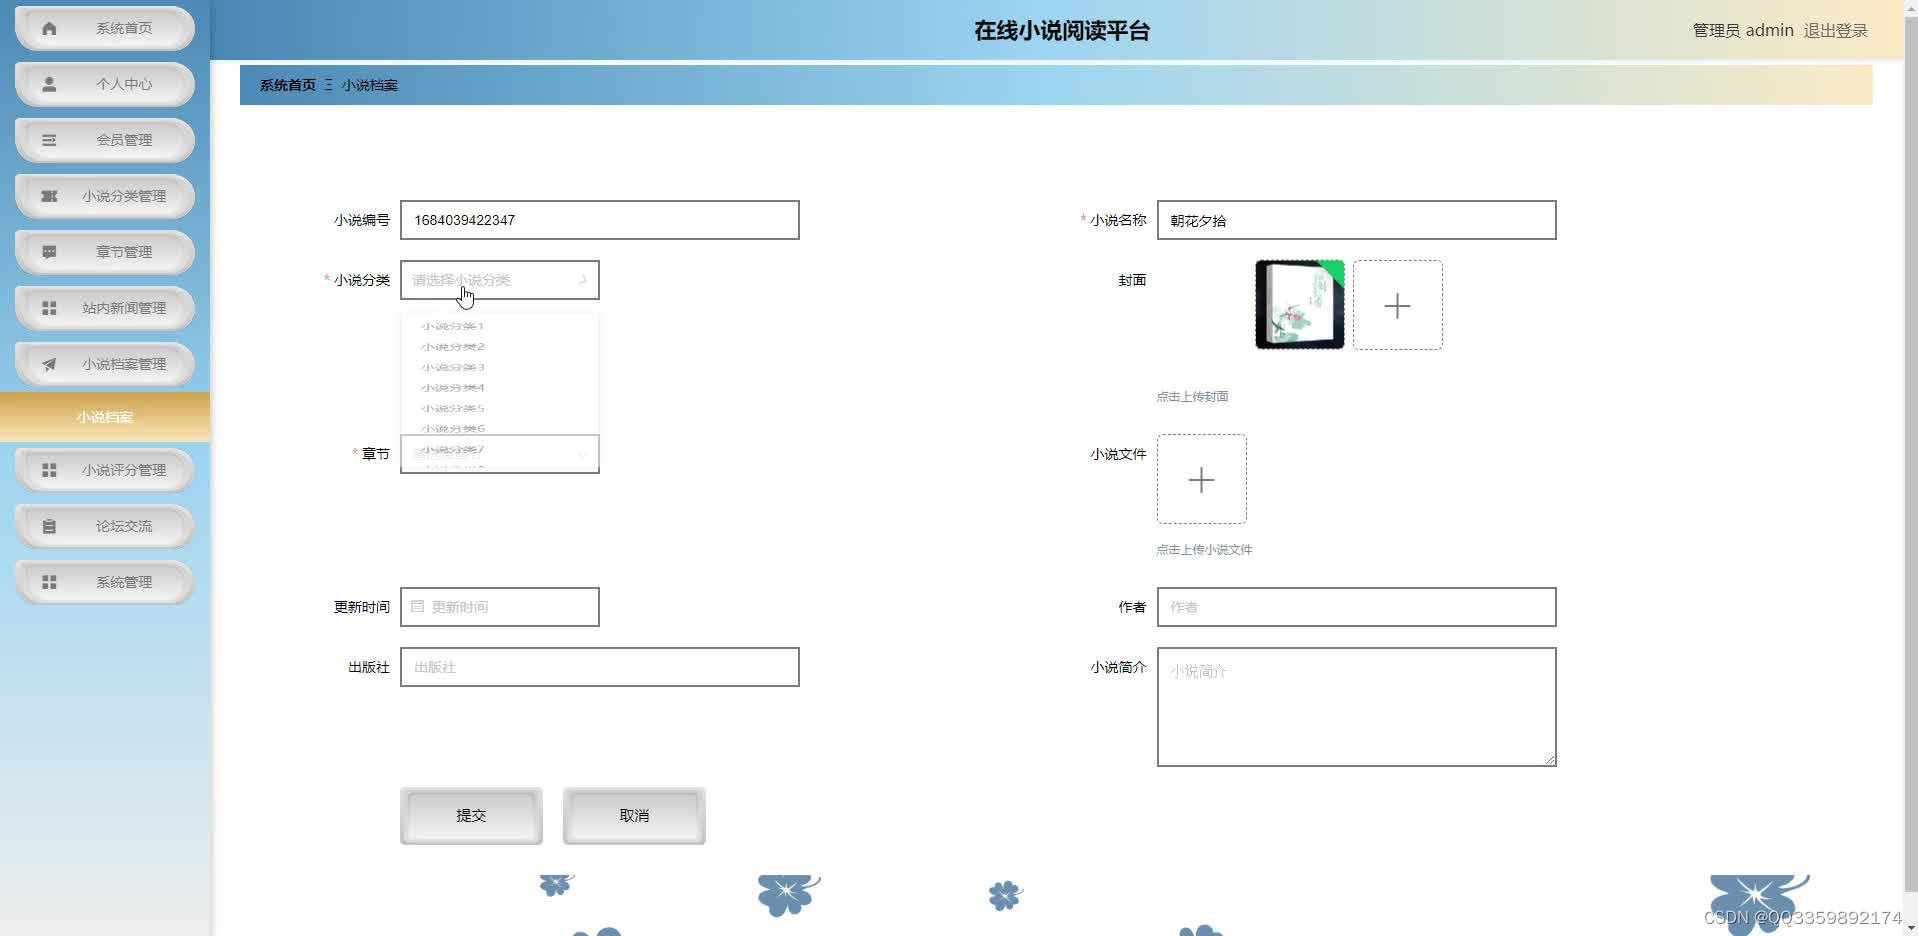Click the grid icon beside 站内新闻管理
Viewport: 1918px width, 936px height.
[x=49, y=308]
